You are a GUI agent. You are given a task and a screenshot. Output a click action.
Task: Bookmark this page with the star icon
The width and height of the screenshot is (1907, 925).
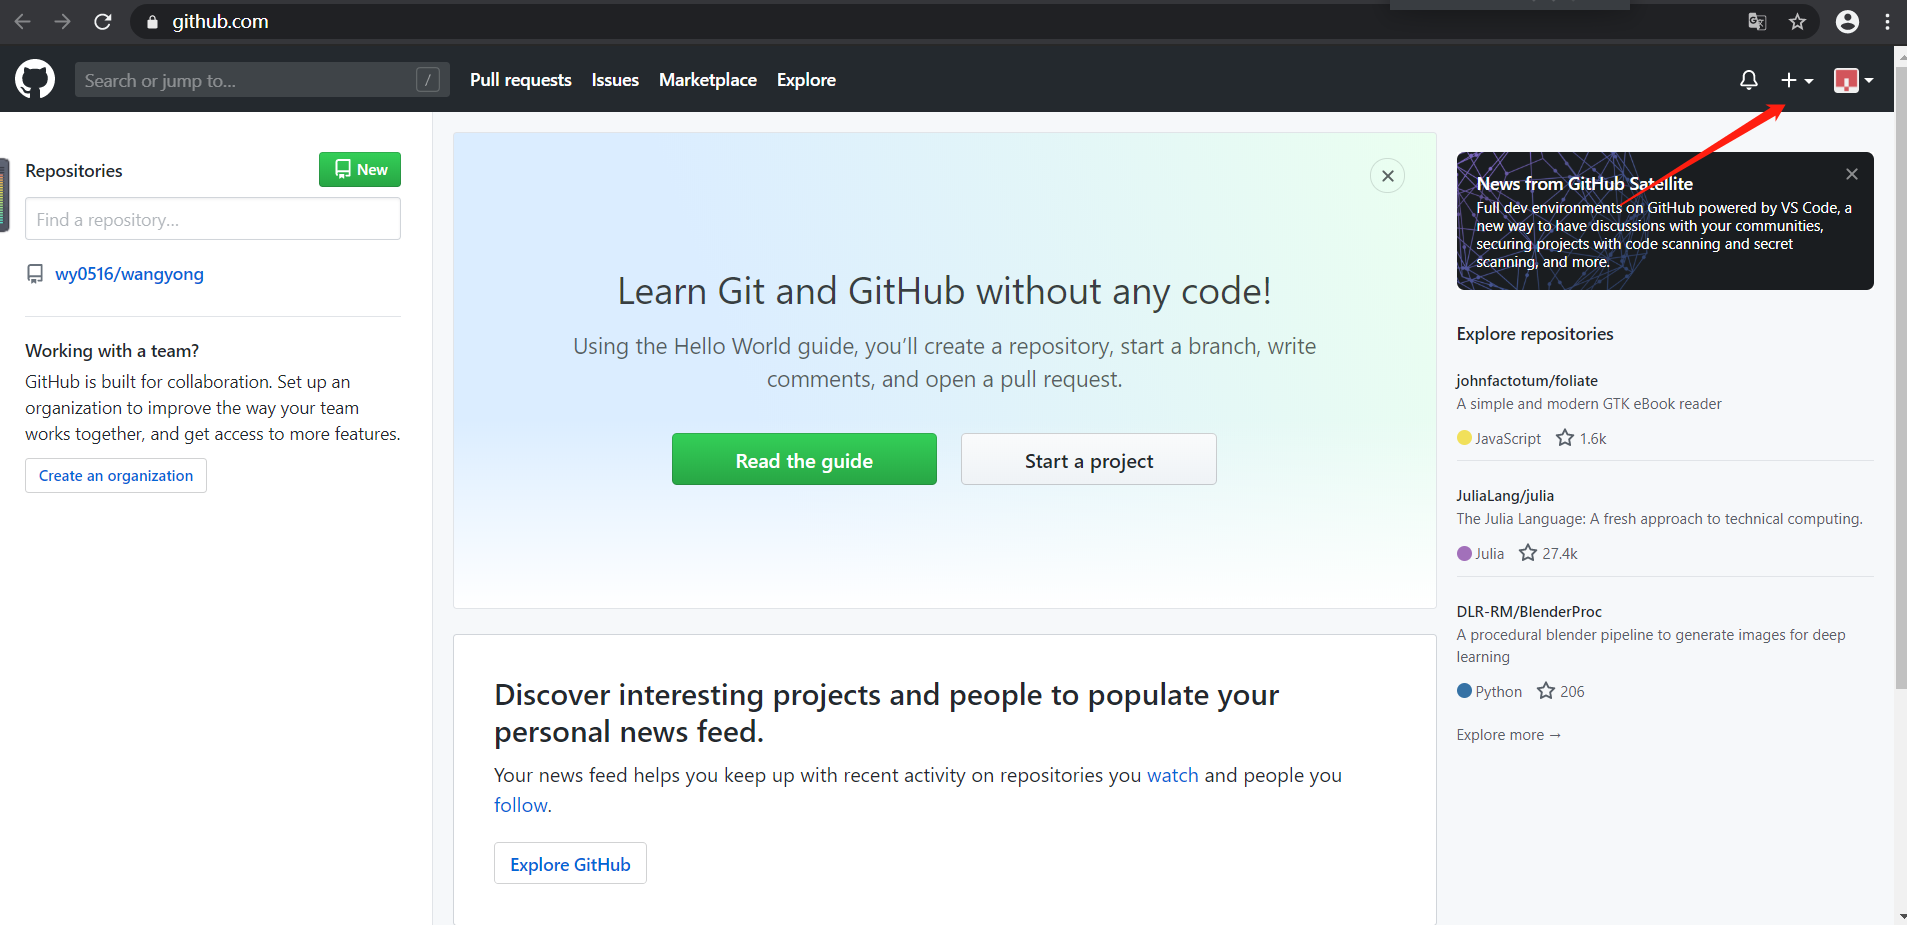click(x=1797, y=21)
